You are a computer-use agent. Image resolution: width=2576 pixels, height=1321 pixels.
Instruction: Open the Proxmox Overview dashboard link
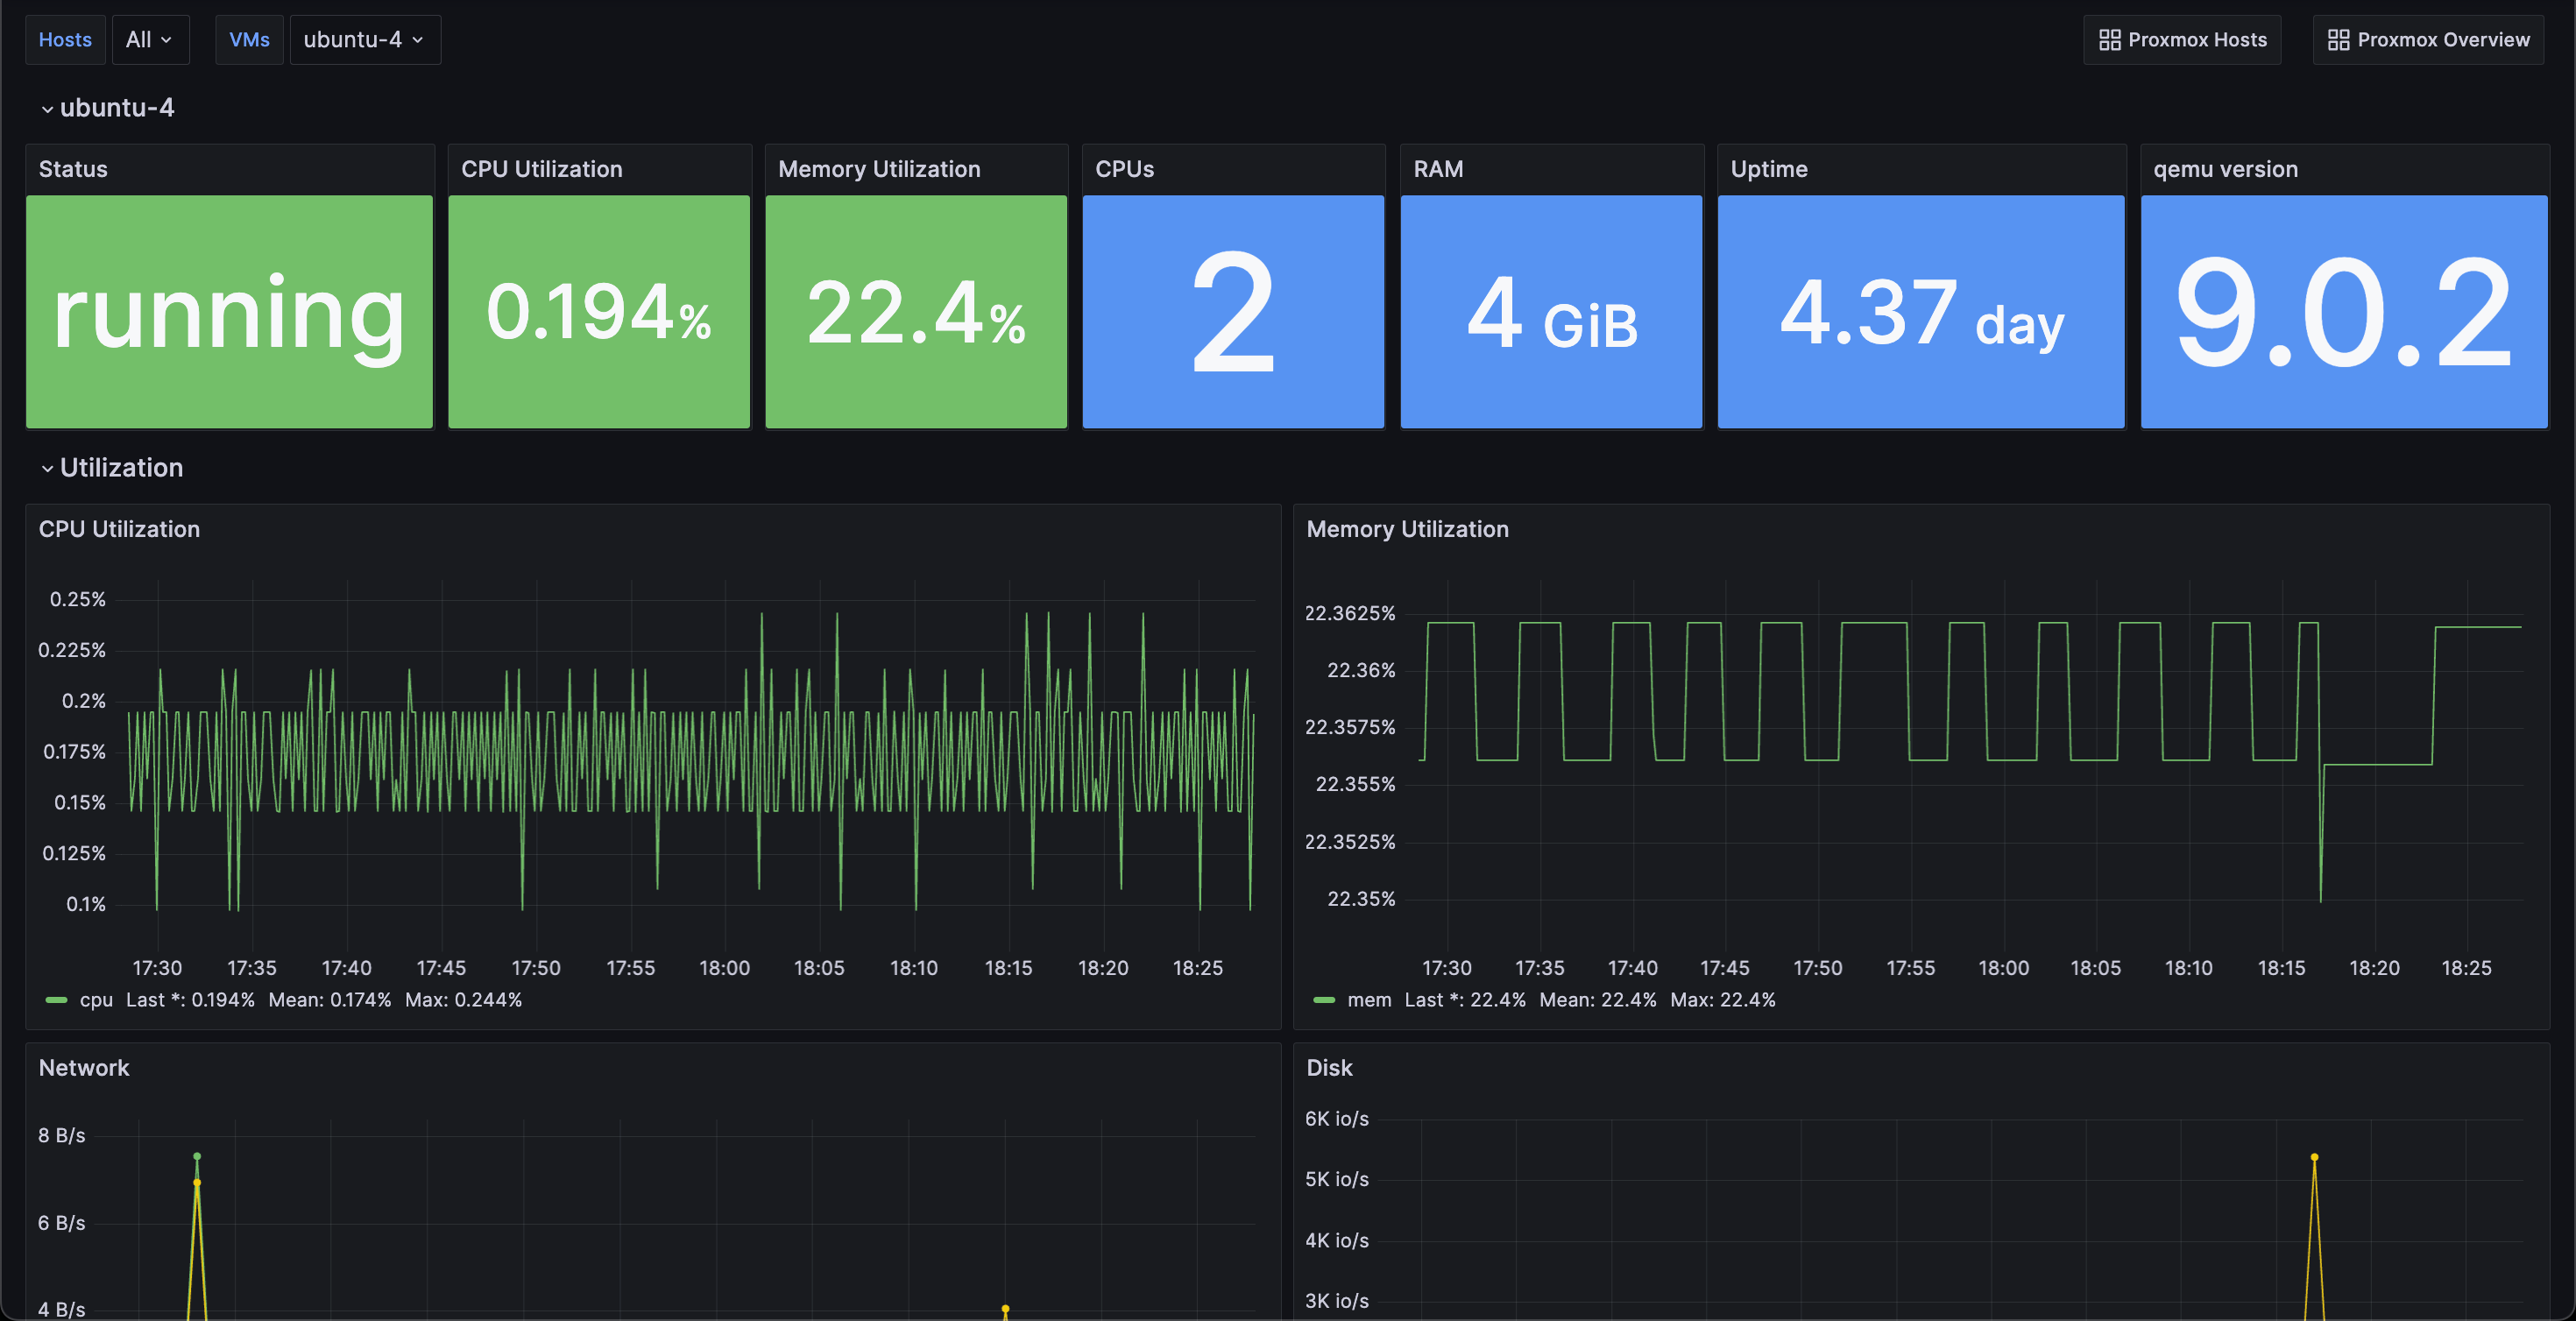[2442, 40]
